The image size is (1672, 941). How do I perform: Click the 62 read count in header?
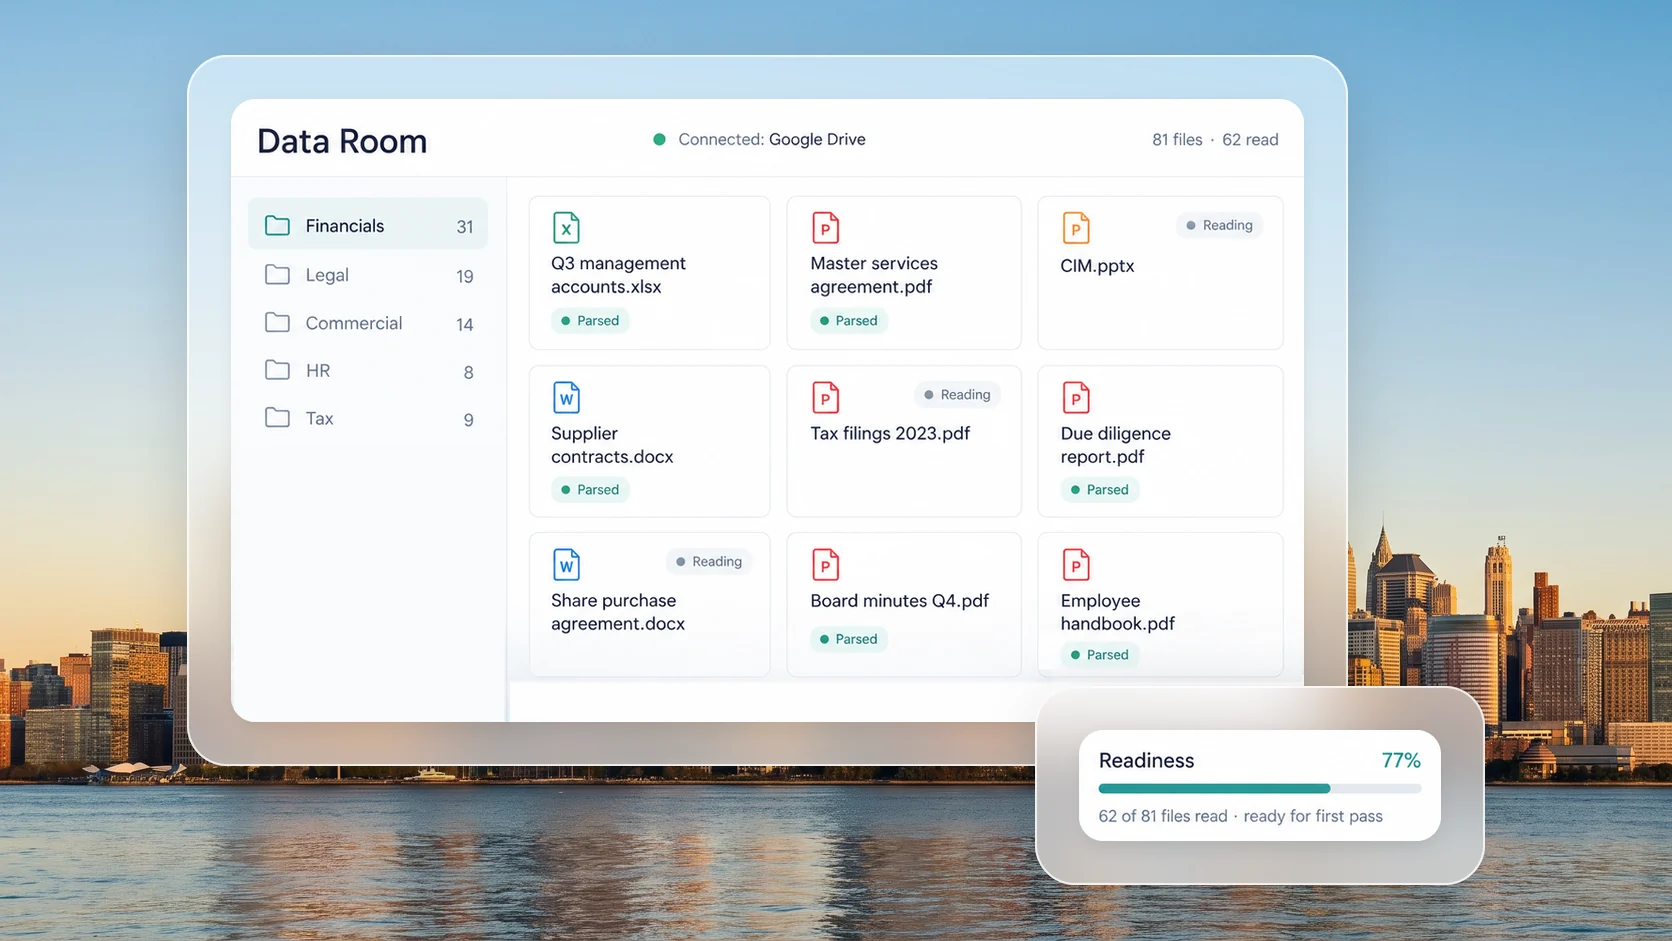tap(1250, 140)
